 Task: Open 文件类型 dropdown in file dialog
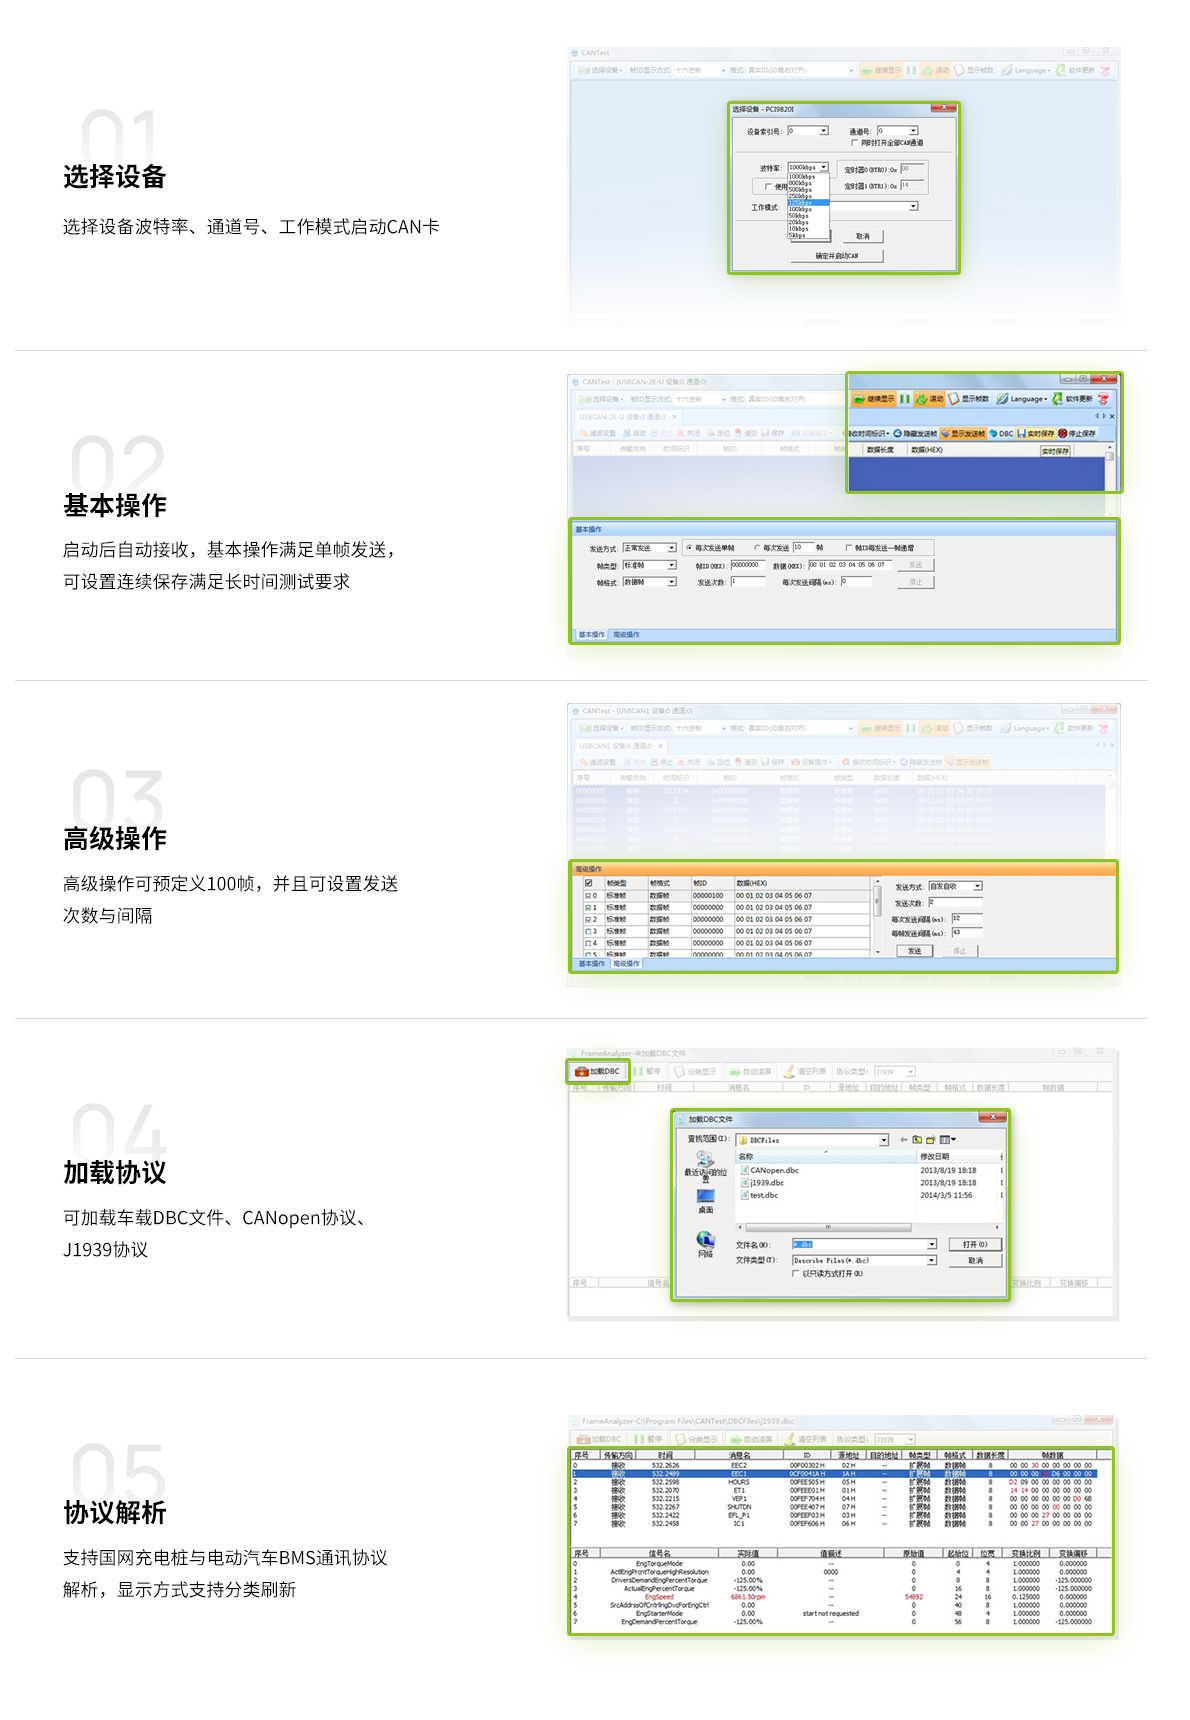point(932,1260)
